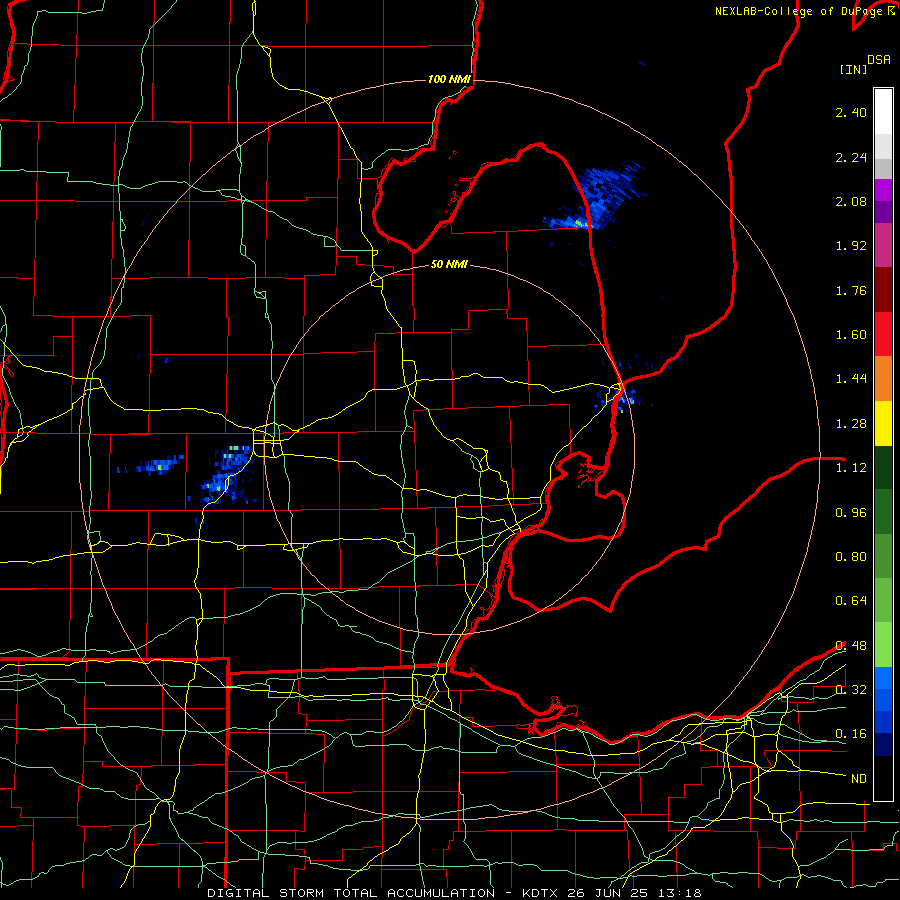This screenshot has height=900, width=900.
Task: Pick the pink swatch beside 1.92
Action: point(883,245)
